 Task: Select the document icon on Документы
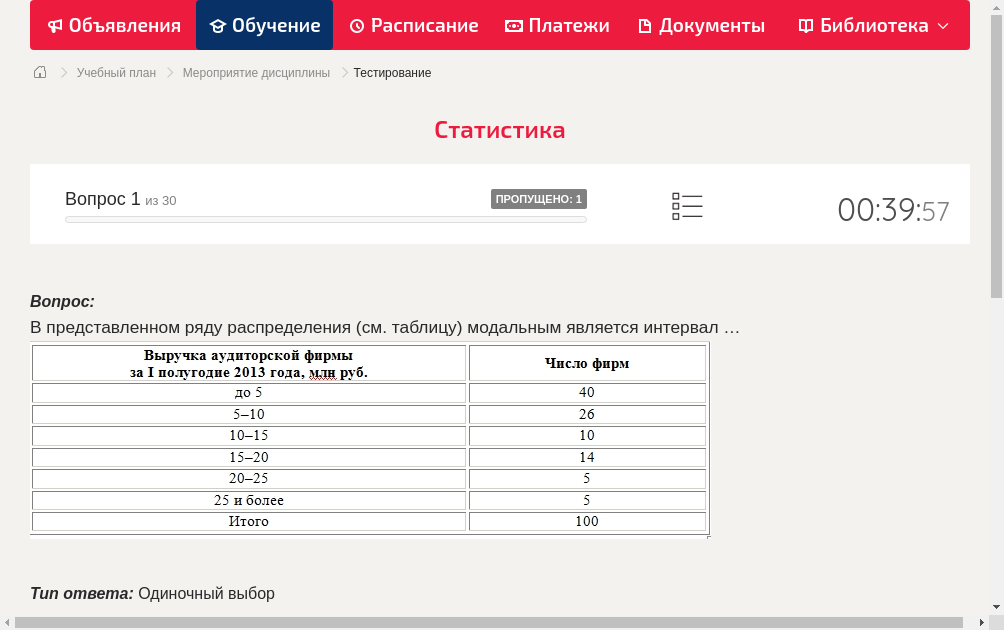pos(644,25)
